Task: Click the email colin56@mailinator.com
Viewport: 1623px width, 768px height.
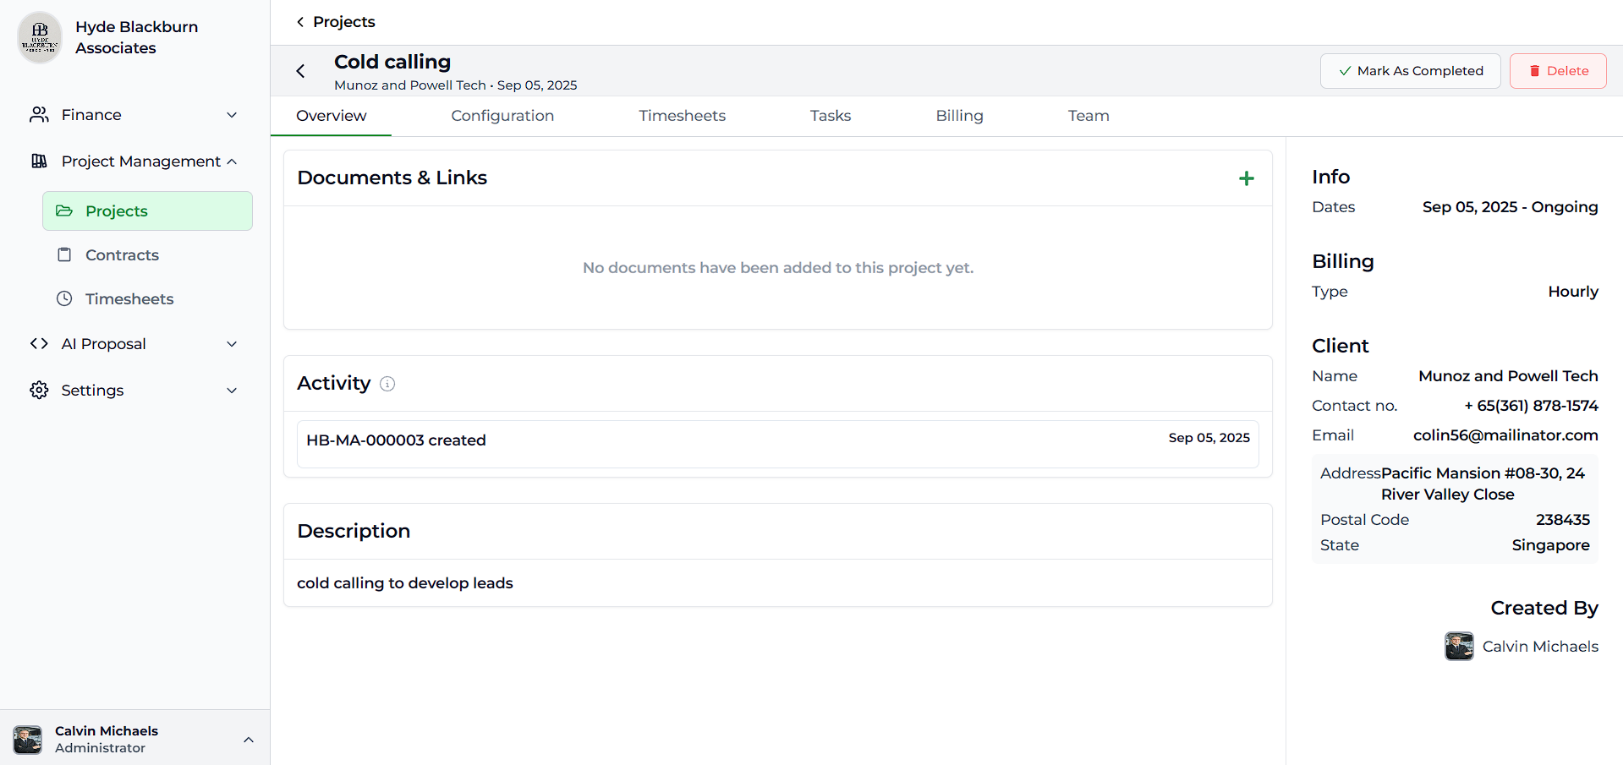Action: (x=1505, y=435)
